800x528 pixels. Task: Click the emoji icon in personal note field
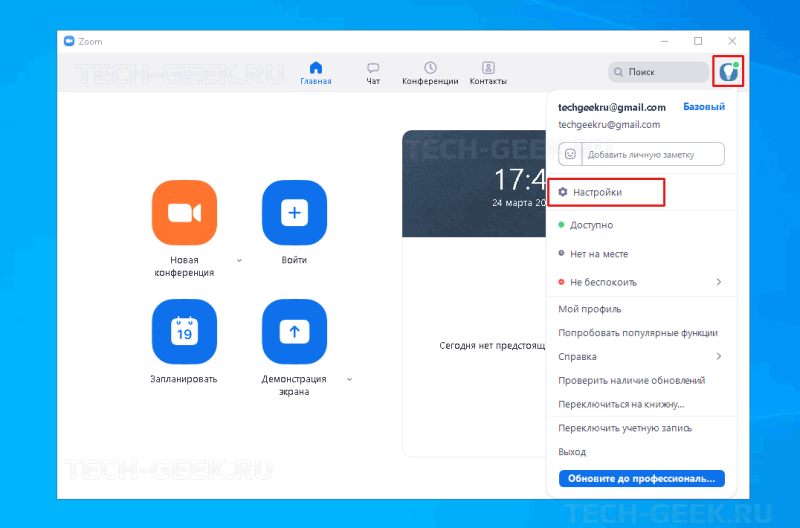coord(570,154)
